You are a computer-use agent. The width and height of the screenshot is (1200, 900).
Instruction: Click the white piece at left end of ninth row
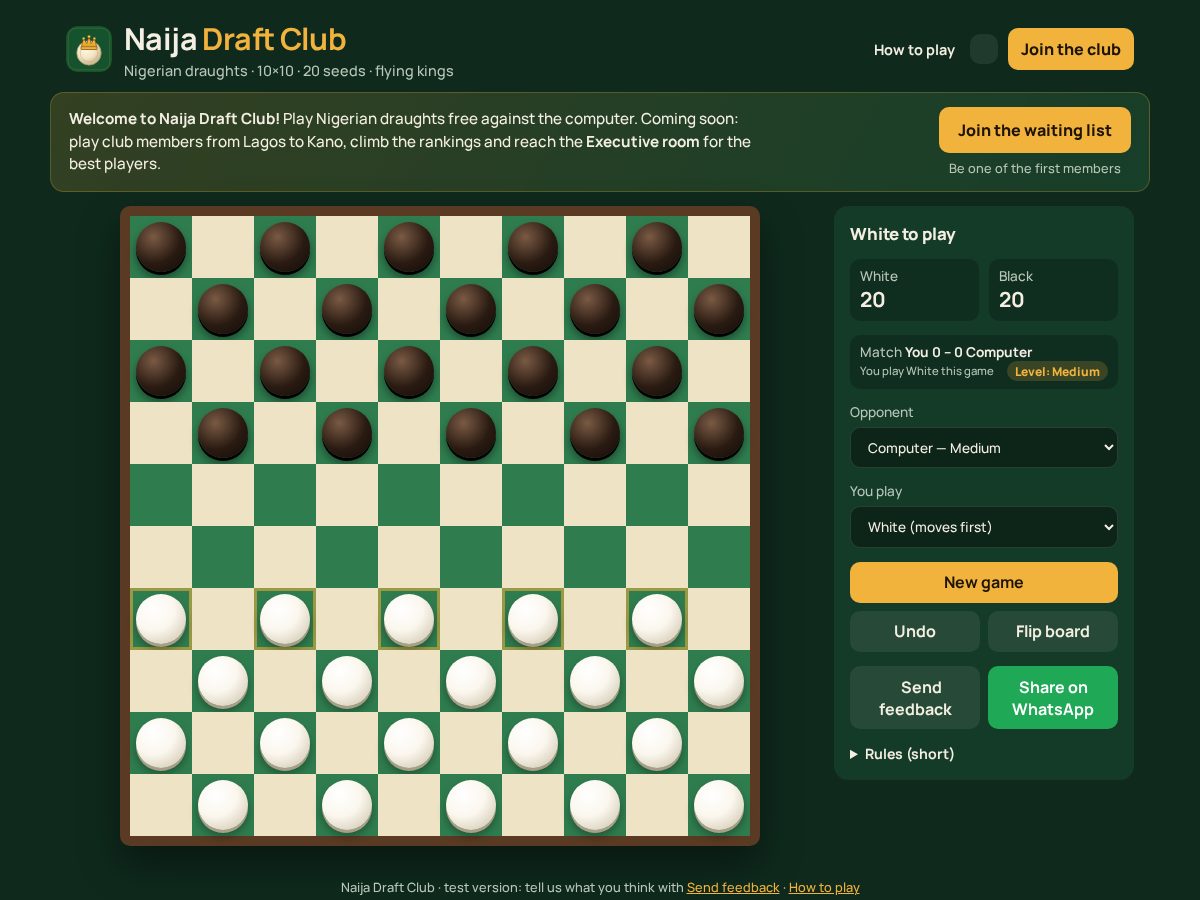pos(161,743)
